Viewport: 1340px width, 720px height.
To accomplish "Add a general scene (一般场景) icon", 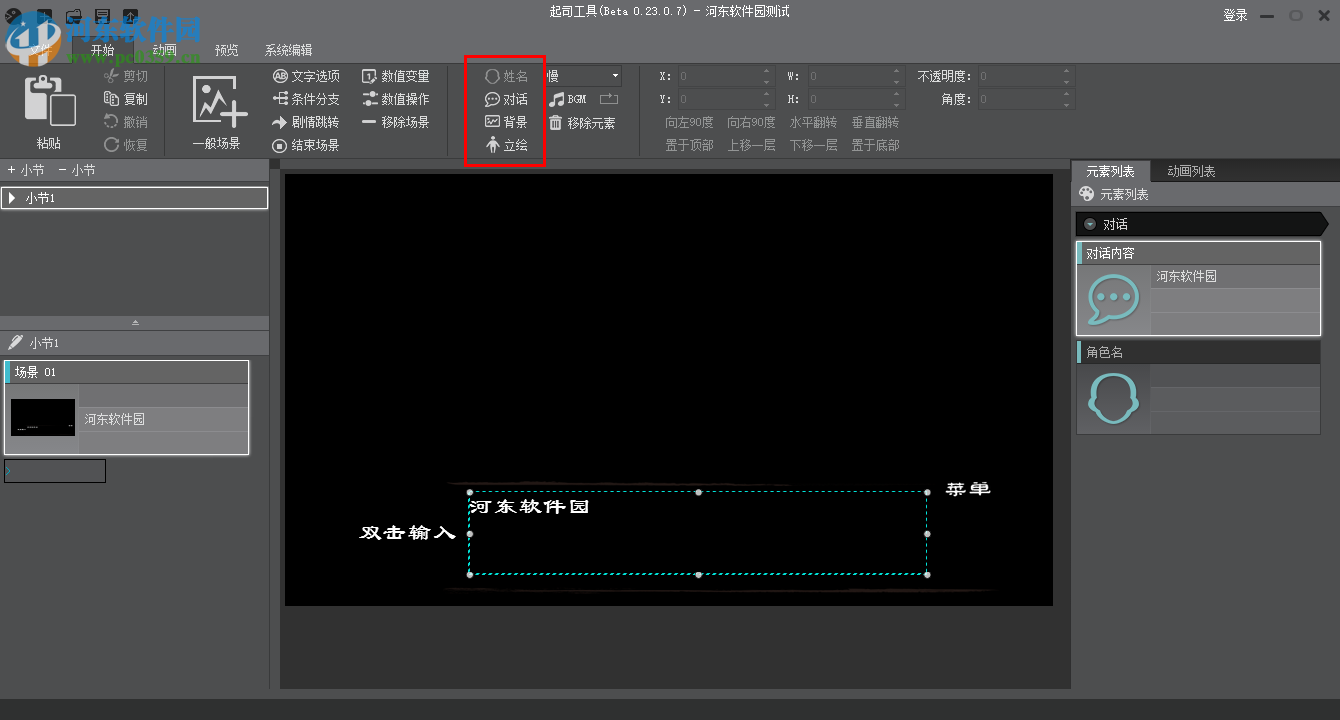I will tap(218, 101).
